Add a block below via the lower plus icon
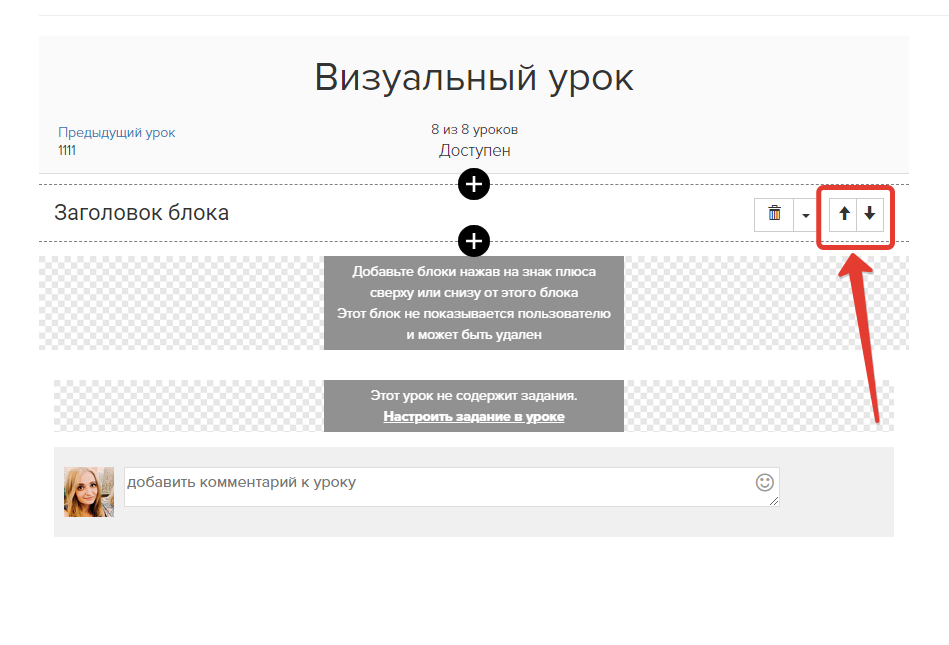Viewport: 949px width, 645px height. coord(474,241)
